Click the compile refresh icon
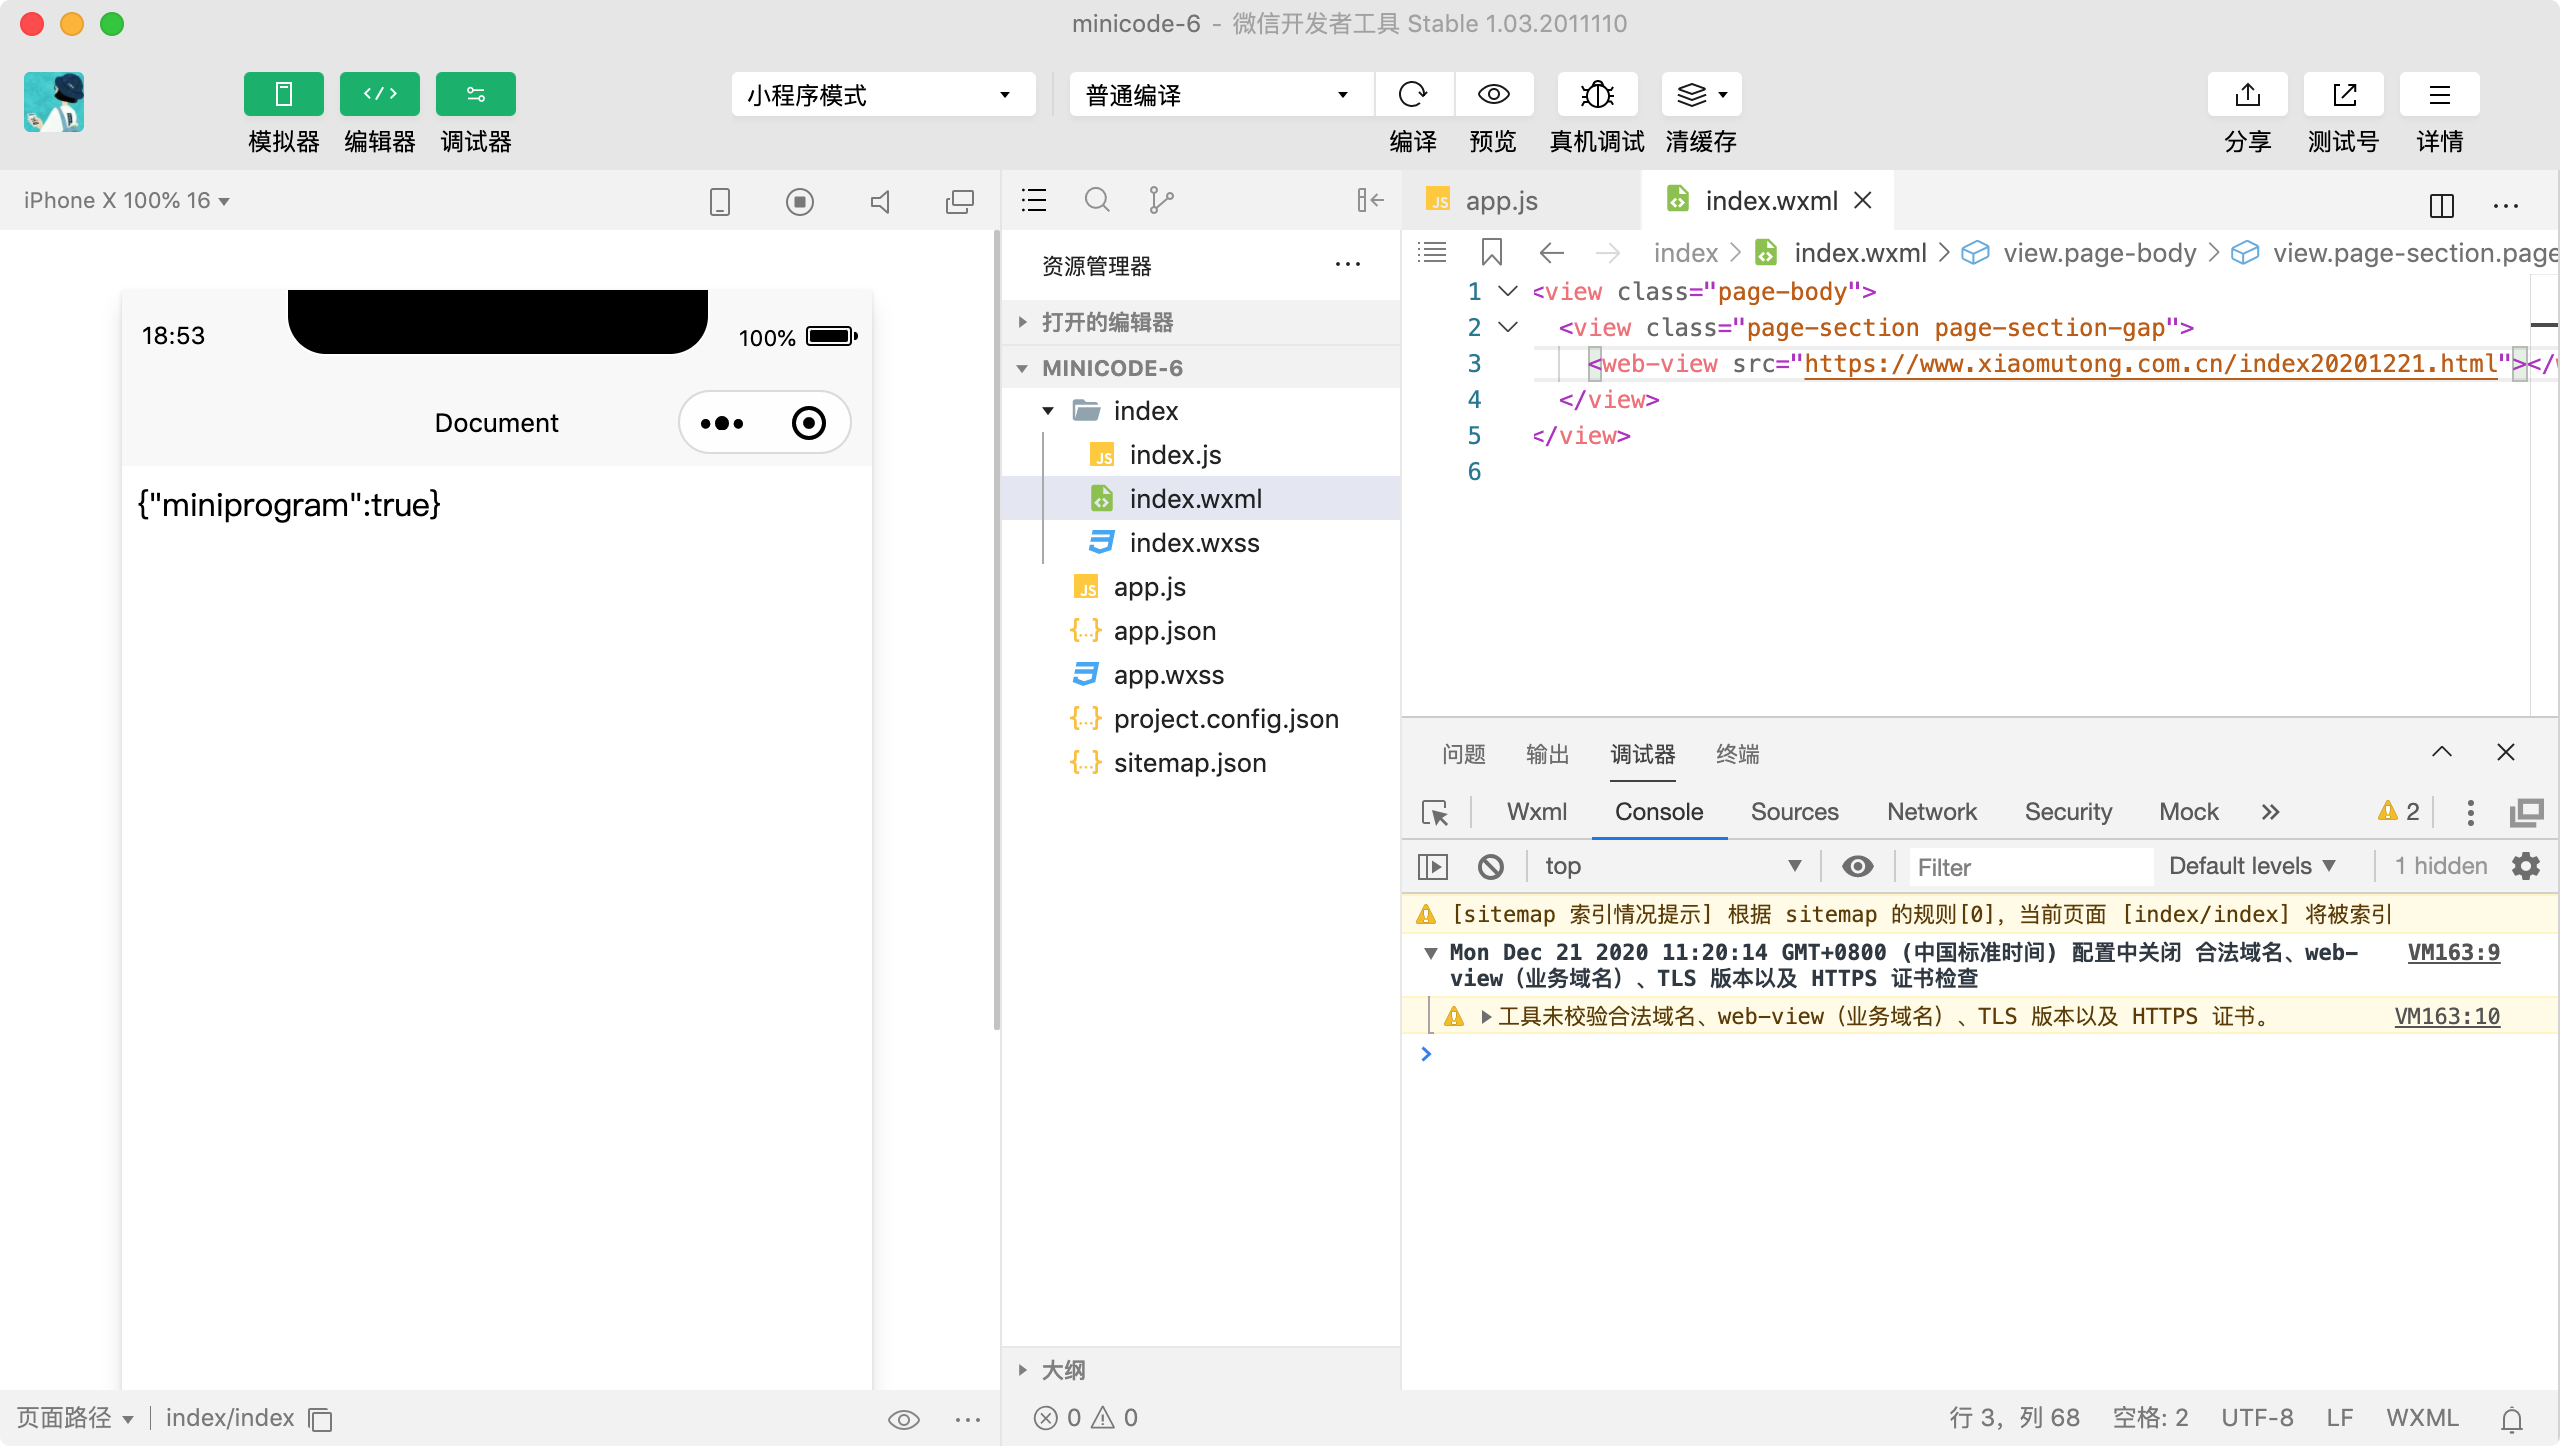2560x1446 pixels. [1413, 94]
